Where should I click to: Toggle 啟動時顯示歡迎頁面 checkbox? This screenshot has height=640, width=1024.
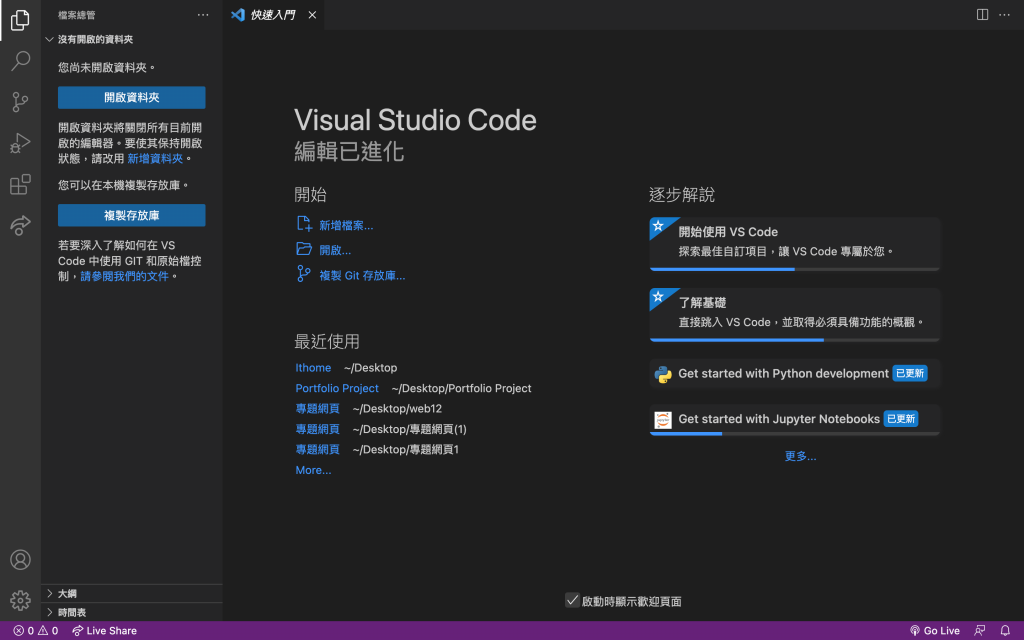pyautogui.click(x=572, y=600)
